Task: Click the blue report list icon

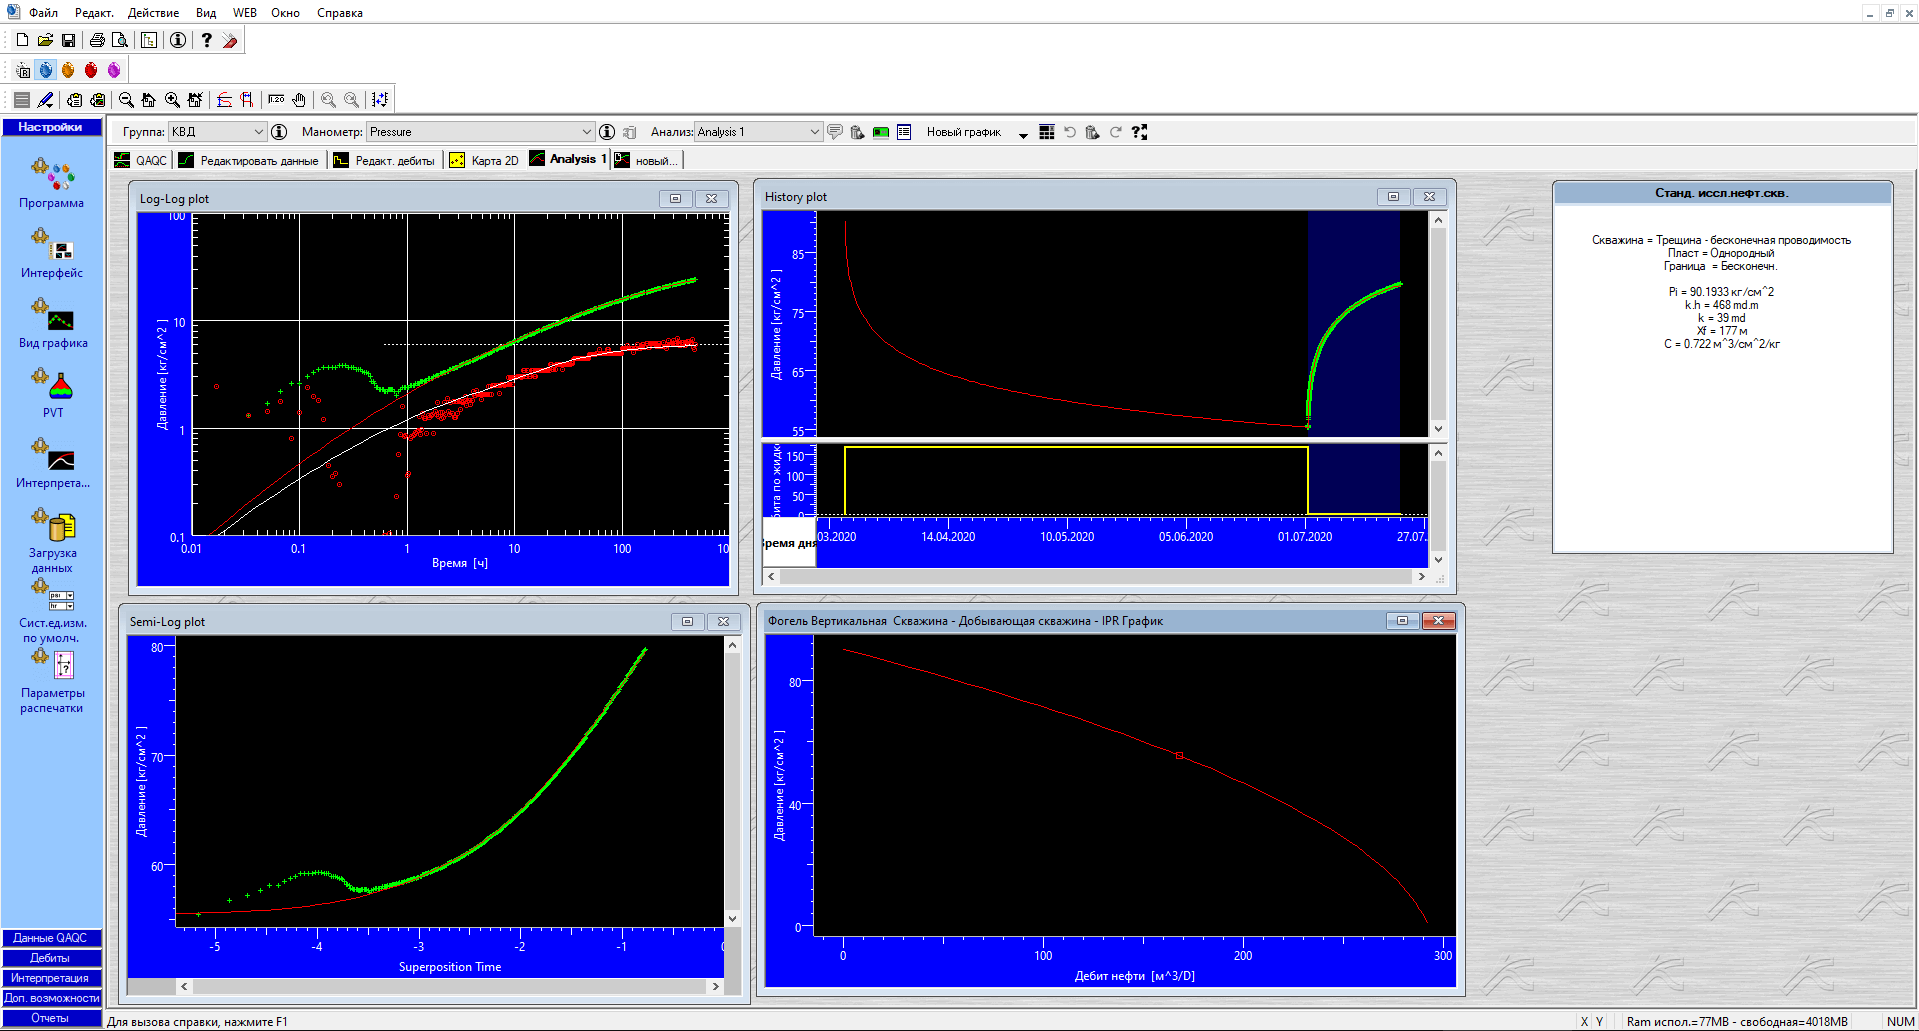Action: tap(904, 132)
